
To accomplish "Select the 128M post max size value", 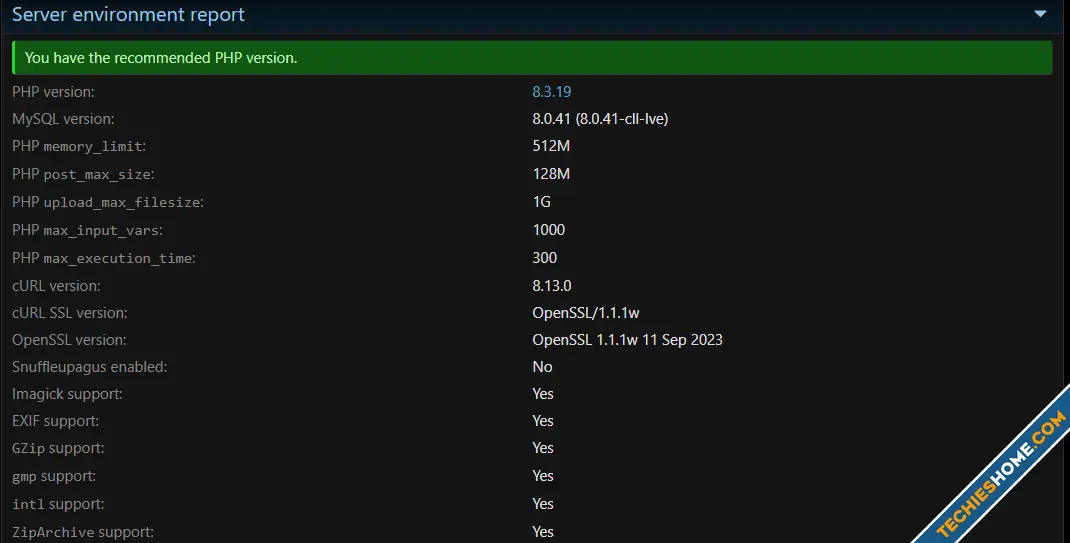I will click(551, 174).
